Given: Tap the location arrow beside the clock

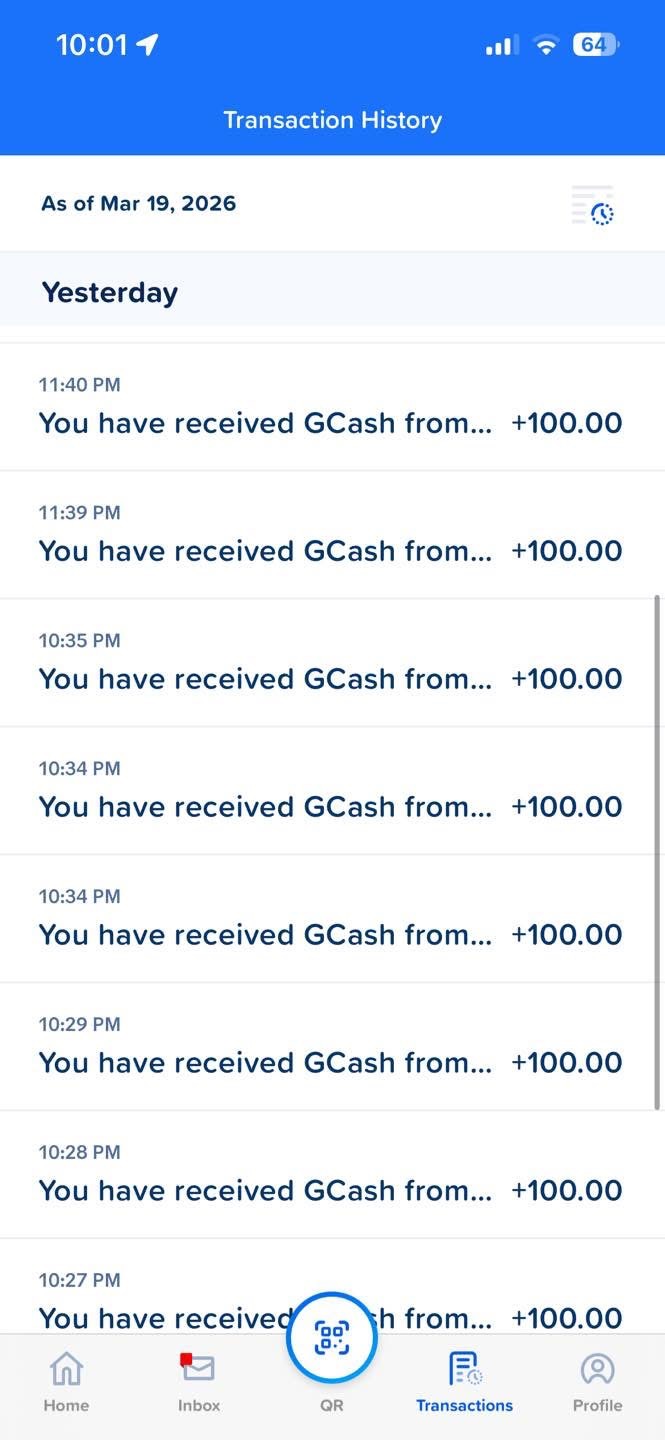Looking at the screenshot, I should click(147, 45).
